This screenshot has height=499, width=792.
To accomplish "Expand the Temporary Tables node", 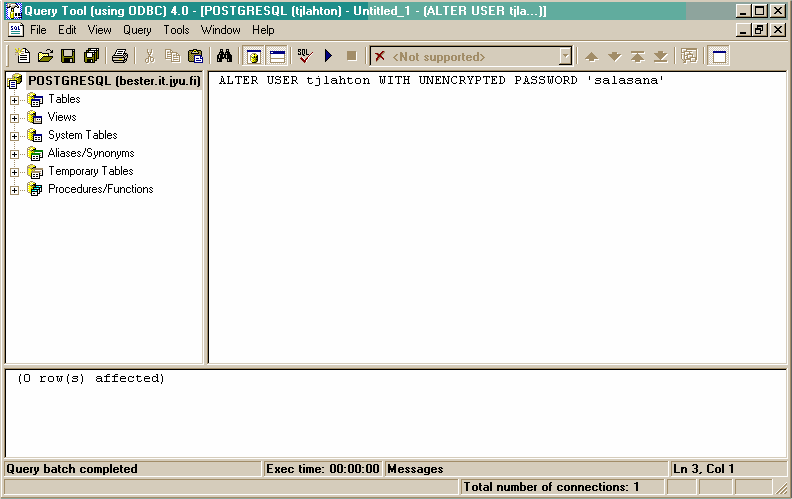I will click(15, 172).
